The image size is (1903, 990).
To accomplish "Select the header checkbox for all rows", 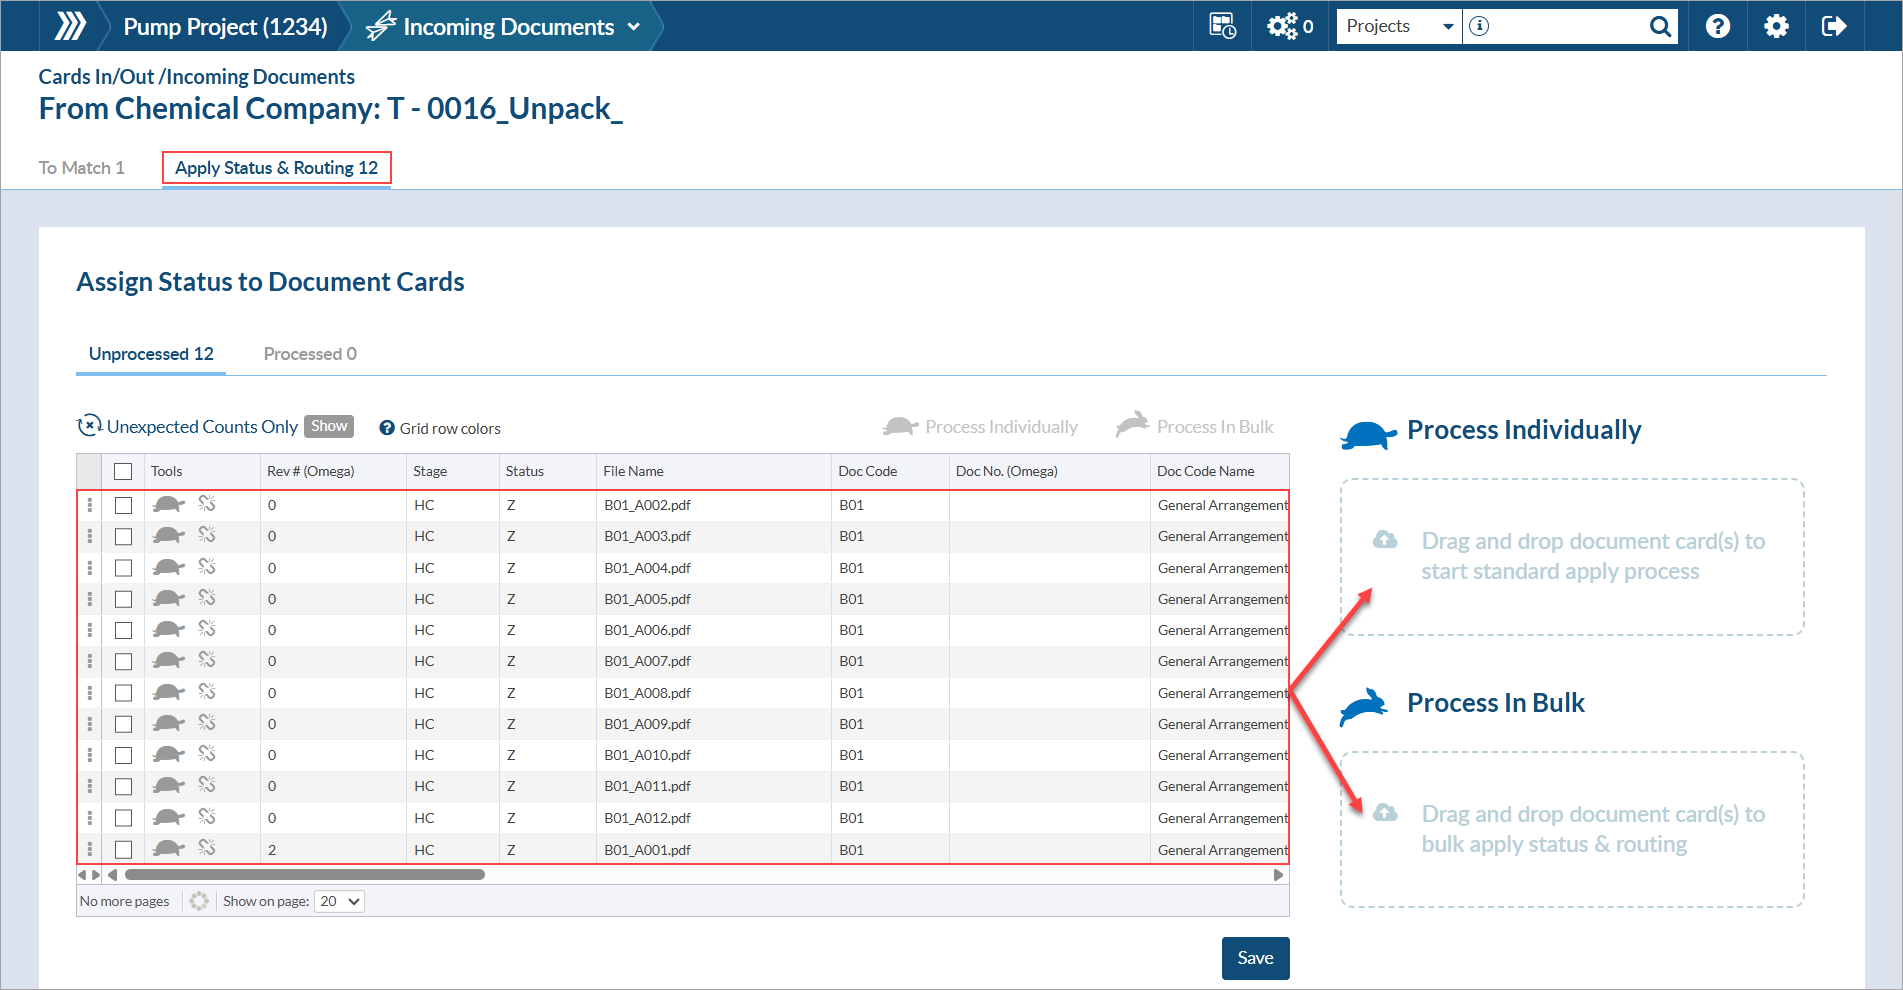I will pos(123,471).
